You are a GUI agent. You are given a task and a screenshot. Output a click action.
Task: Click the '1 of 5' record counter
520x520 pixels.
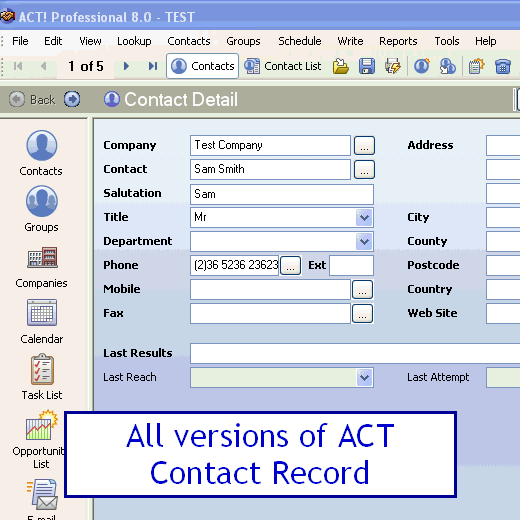point(86,66)
